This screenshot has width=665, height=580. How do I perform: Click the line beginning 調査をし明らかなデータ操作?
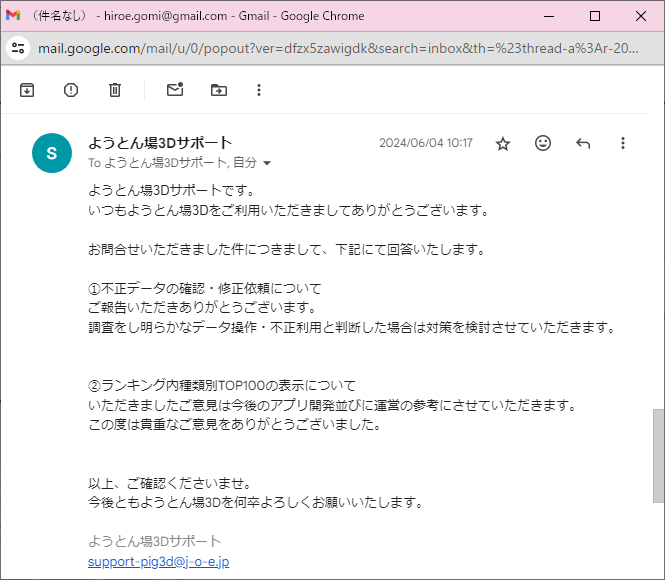(351, 327)
